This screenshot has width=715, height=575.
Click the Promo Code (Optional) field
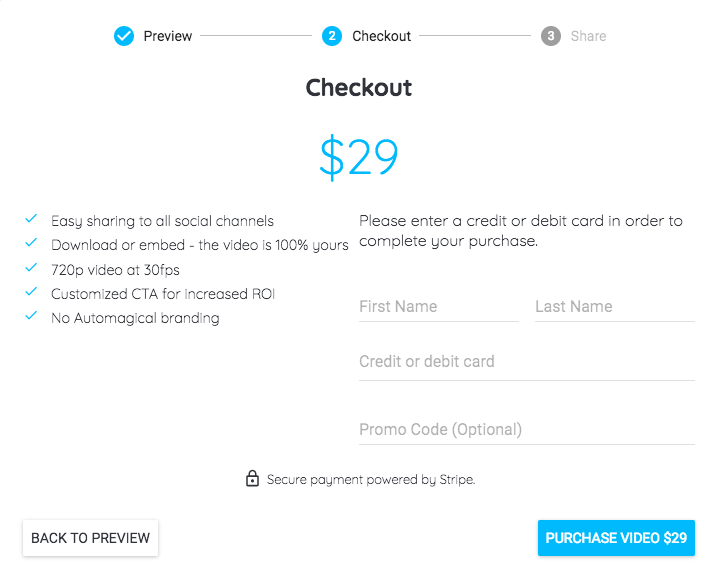coord(526,430)
